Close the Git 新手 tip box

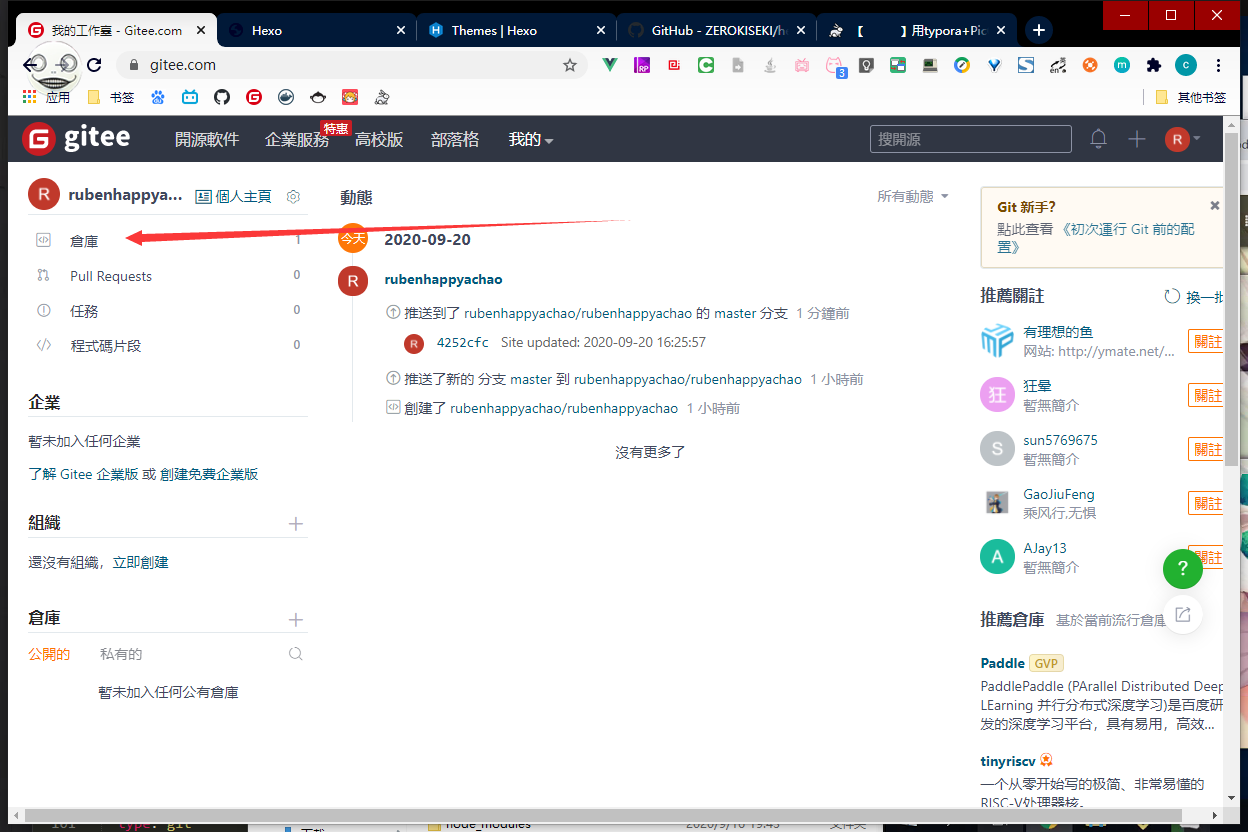1215,205
